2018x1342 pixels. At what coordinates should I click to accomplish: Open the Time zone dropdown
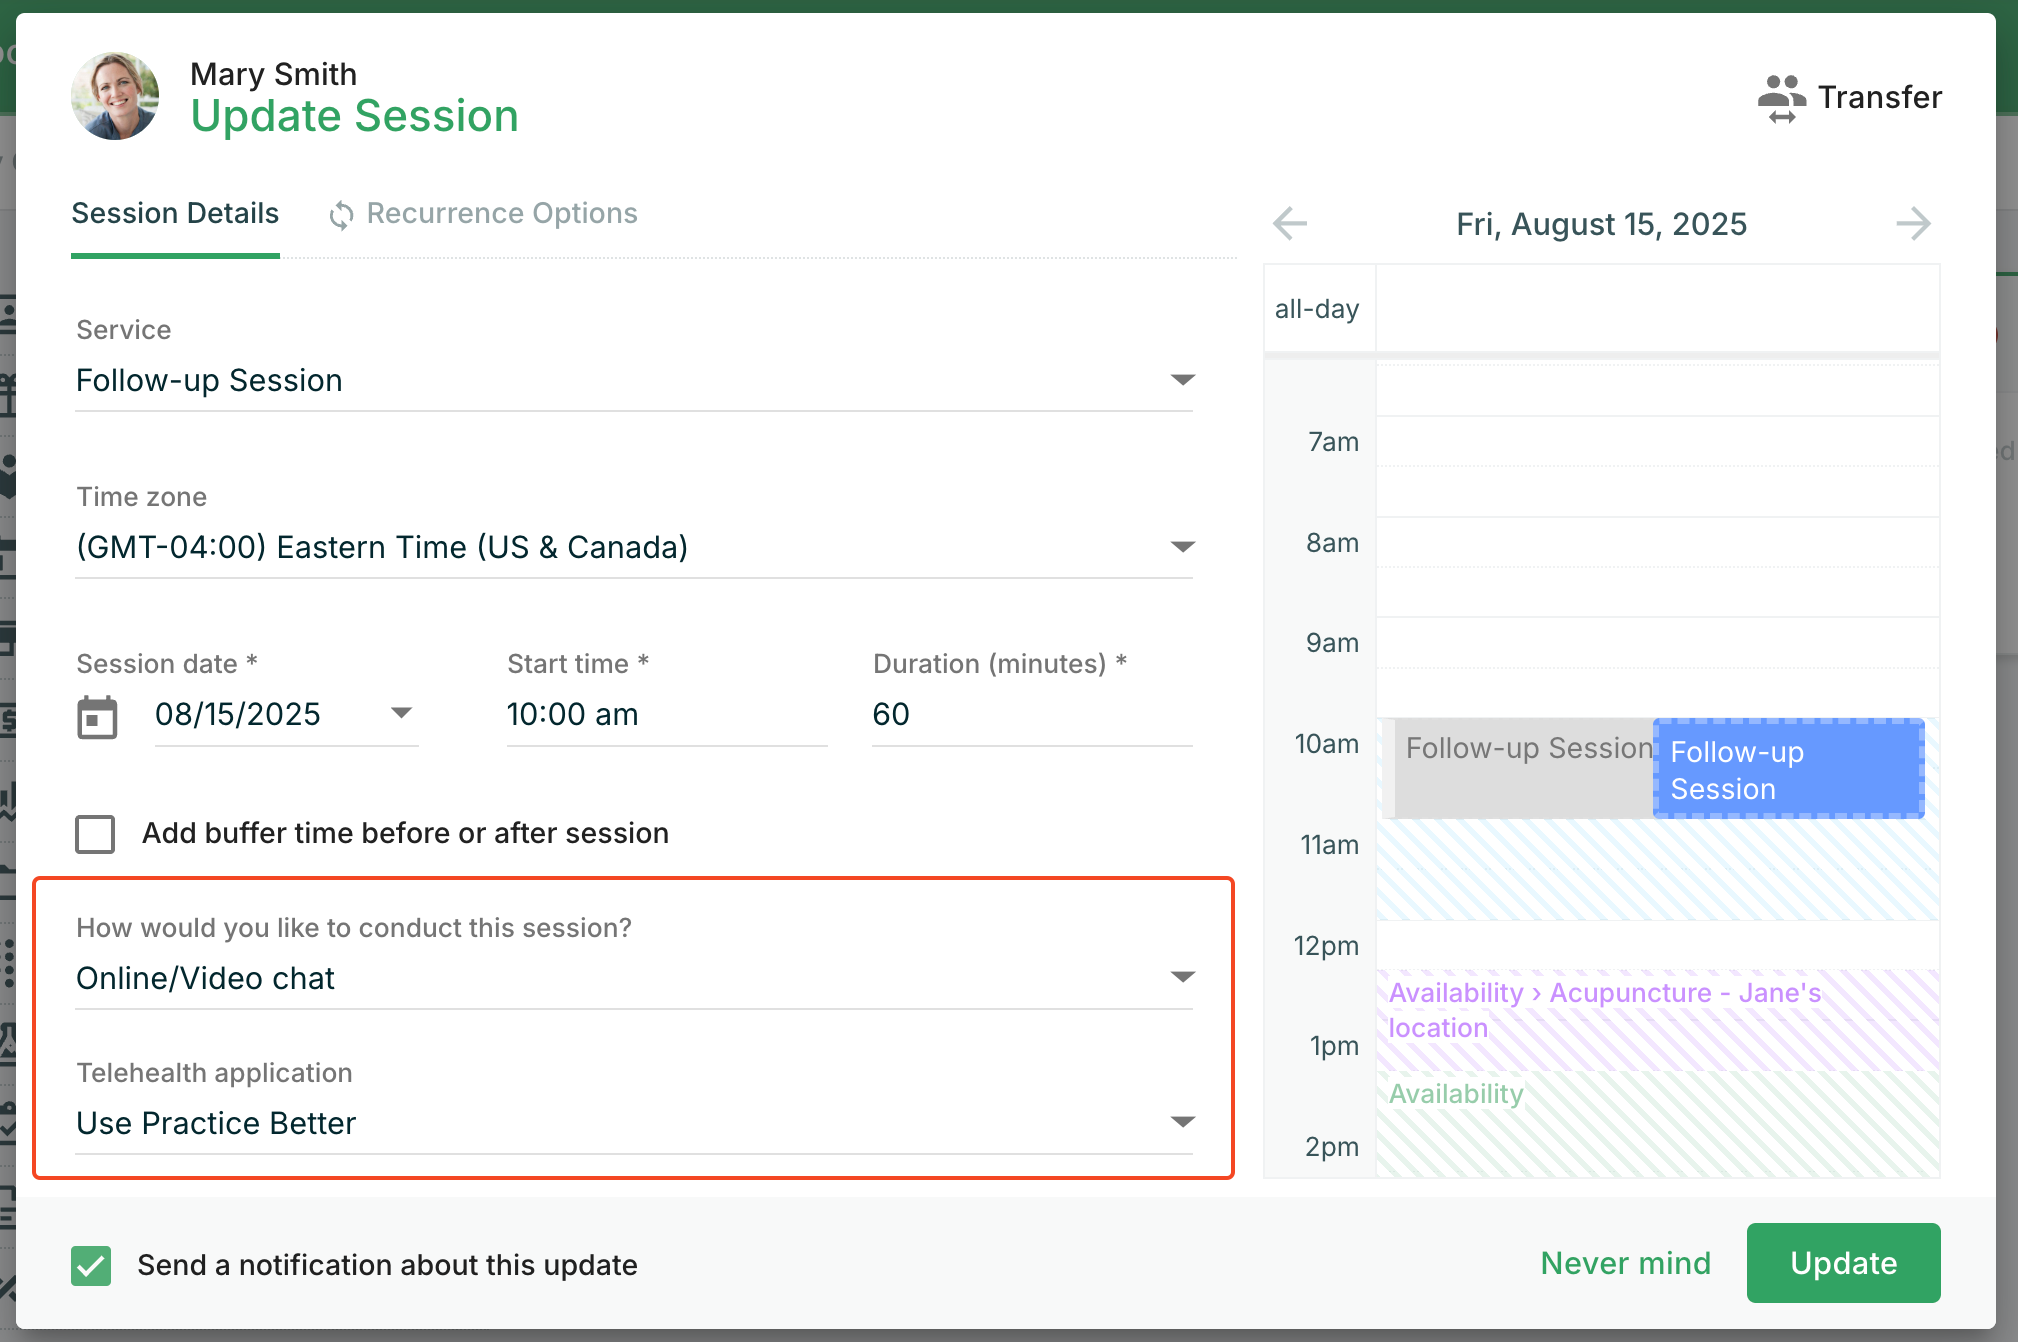pyautogui.click(x=1183, y=547)
